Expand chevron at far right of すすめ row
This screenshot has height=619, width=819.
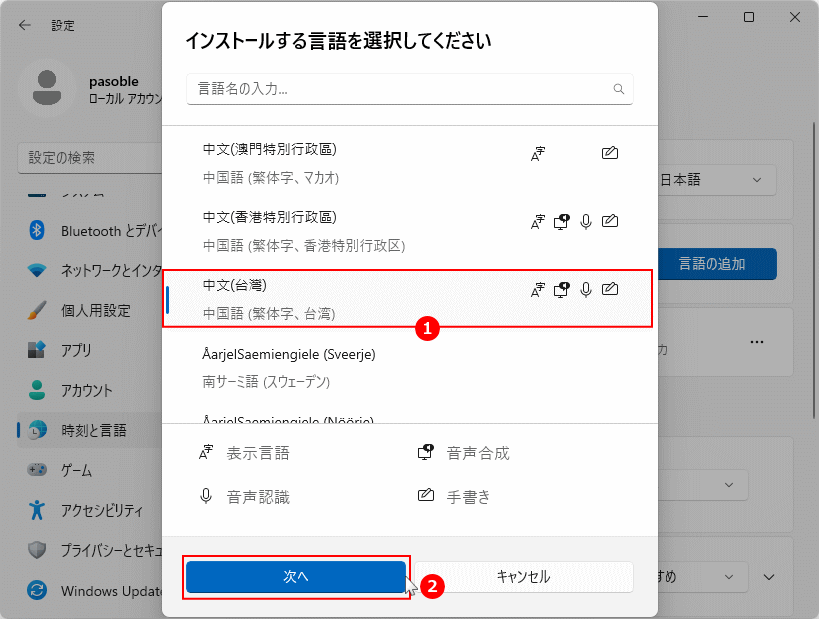769,577
